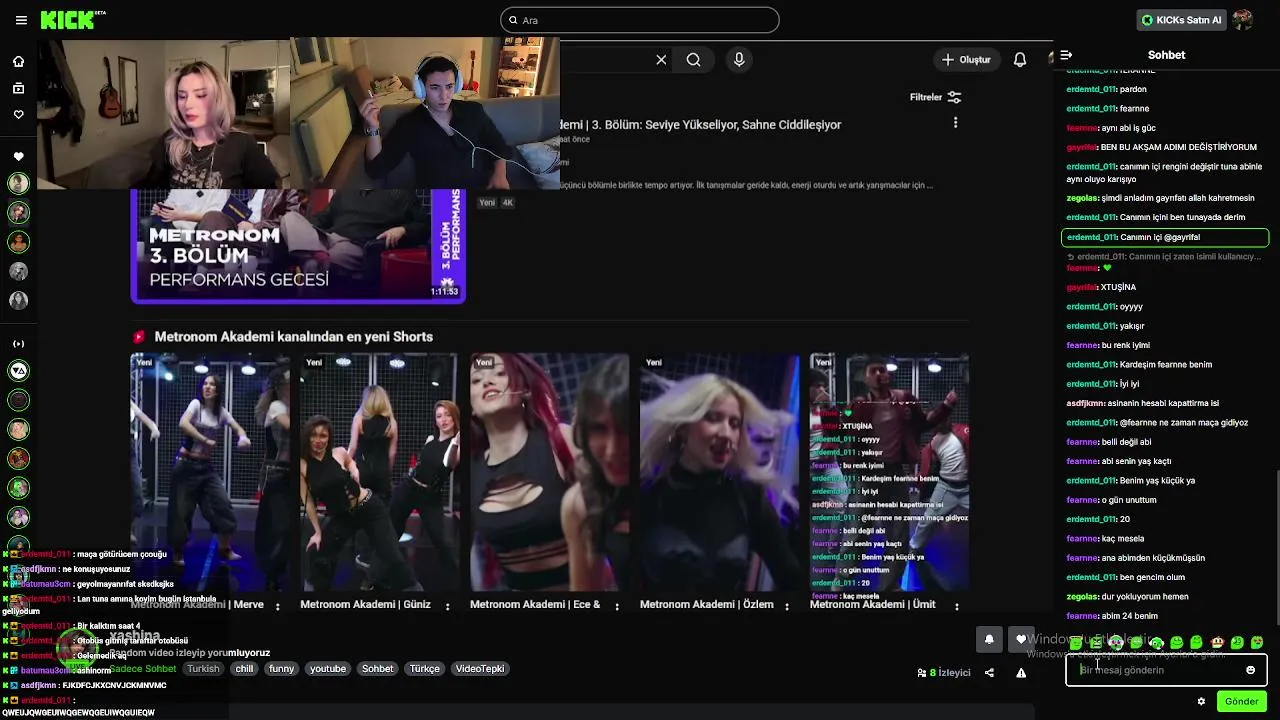Open Following heart outline icon in sidebar
1280x720 pixels.
click(18, 115)
